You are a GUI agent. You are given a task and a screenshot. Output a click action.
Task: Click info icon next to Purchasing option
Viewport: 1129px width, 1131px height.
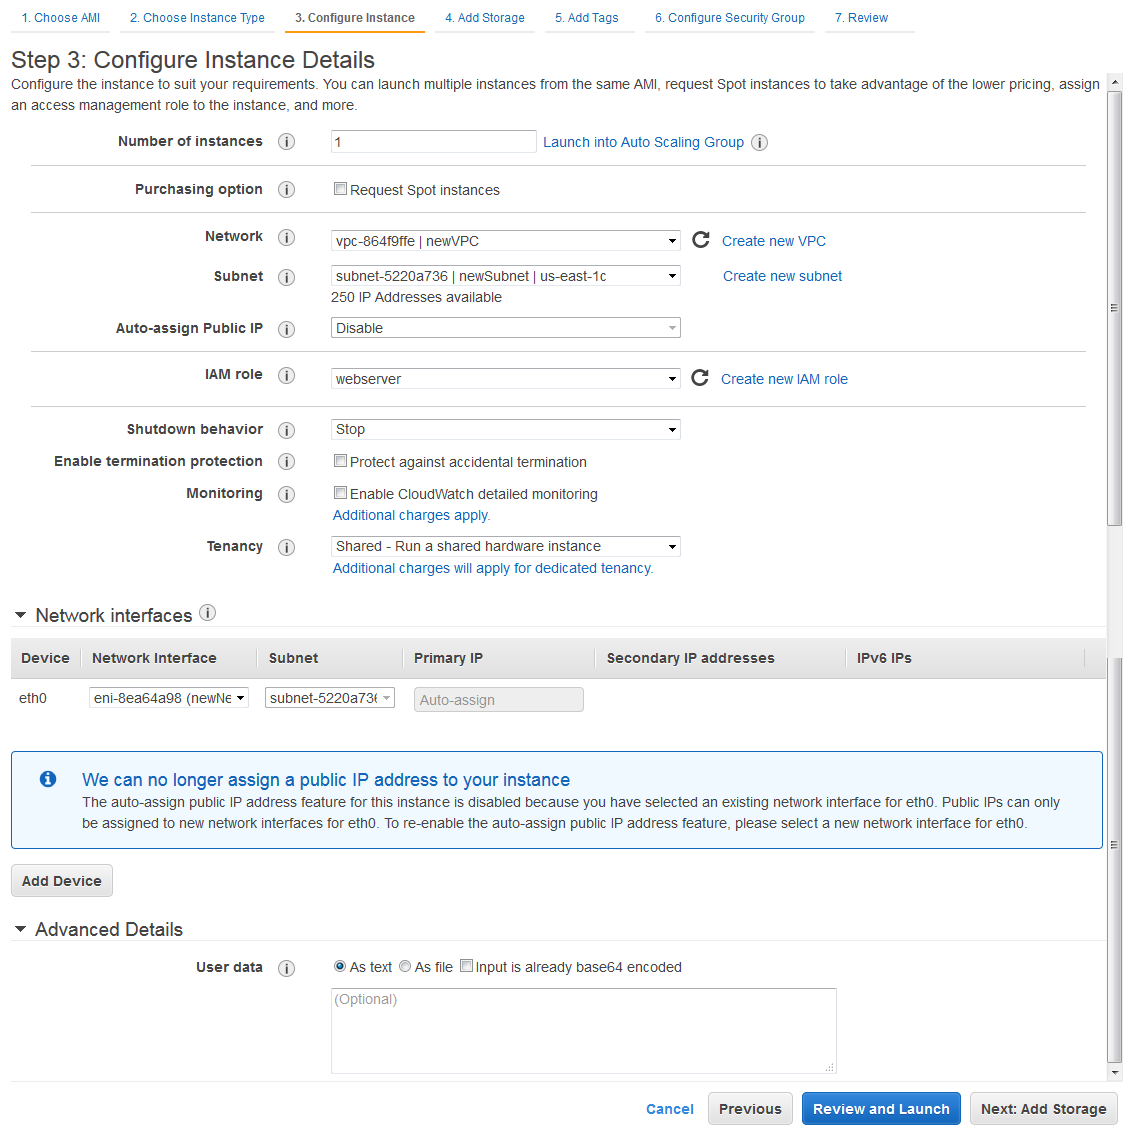tap(286, 190)
